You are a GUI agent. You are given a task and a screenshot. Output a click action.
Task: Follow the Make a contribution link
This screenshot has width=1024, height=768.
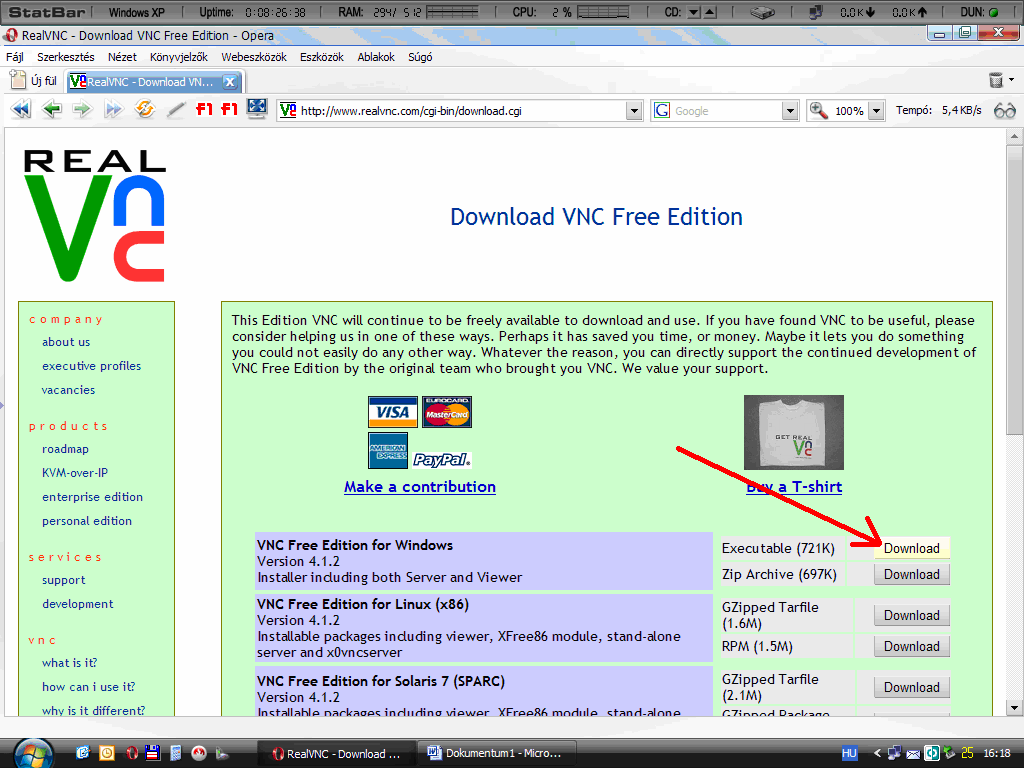[420, 487]
